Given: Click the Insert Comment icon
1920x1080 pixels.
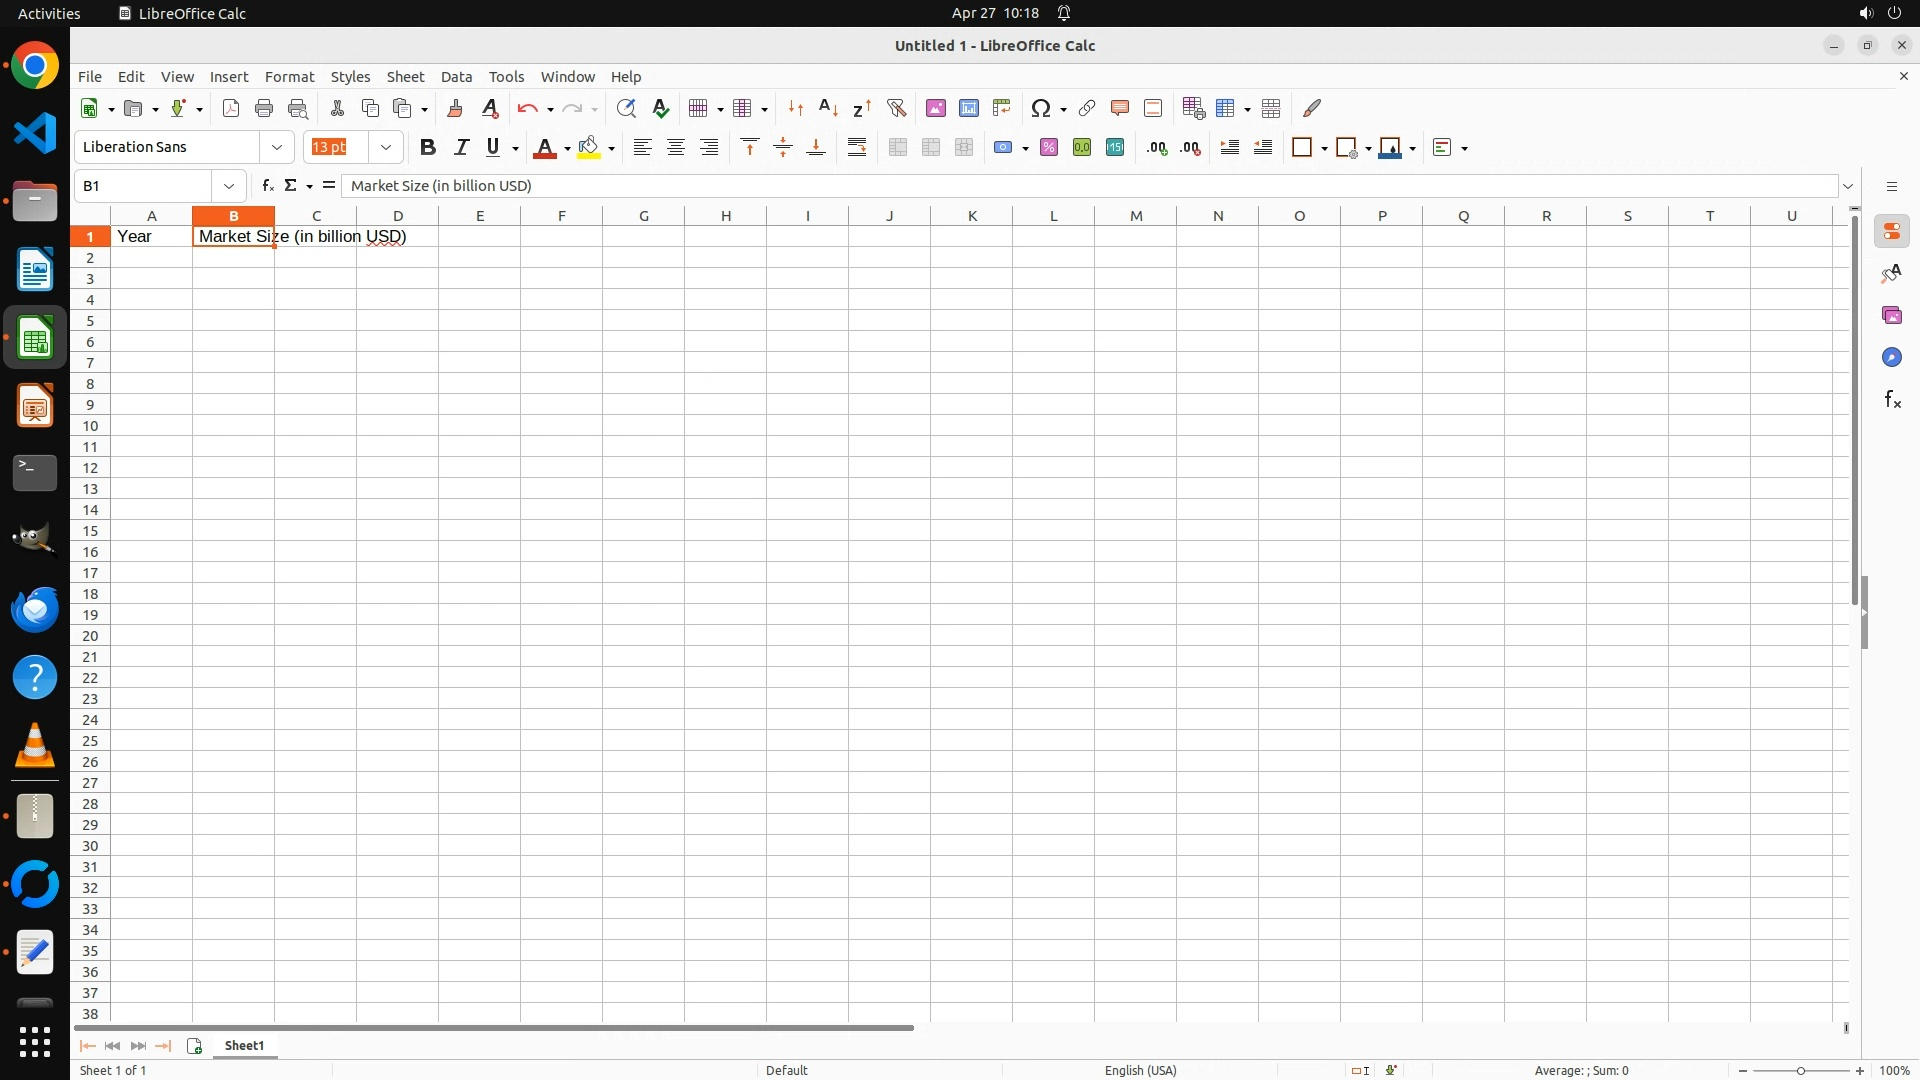Looking at the screenshot, I should pyautogui.click(x=1119, y=108).
